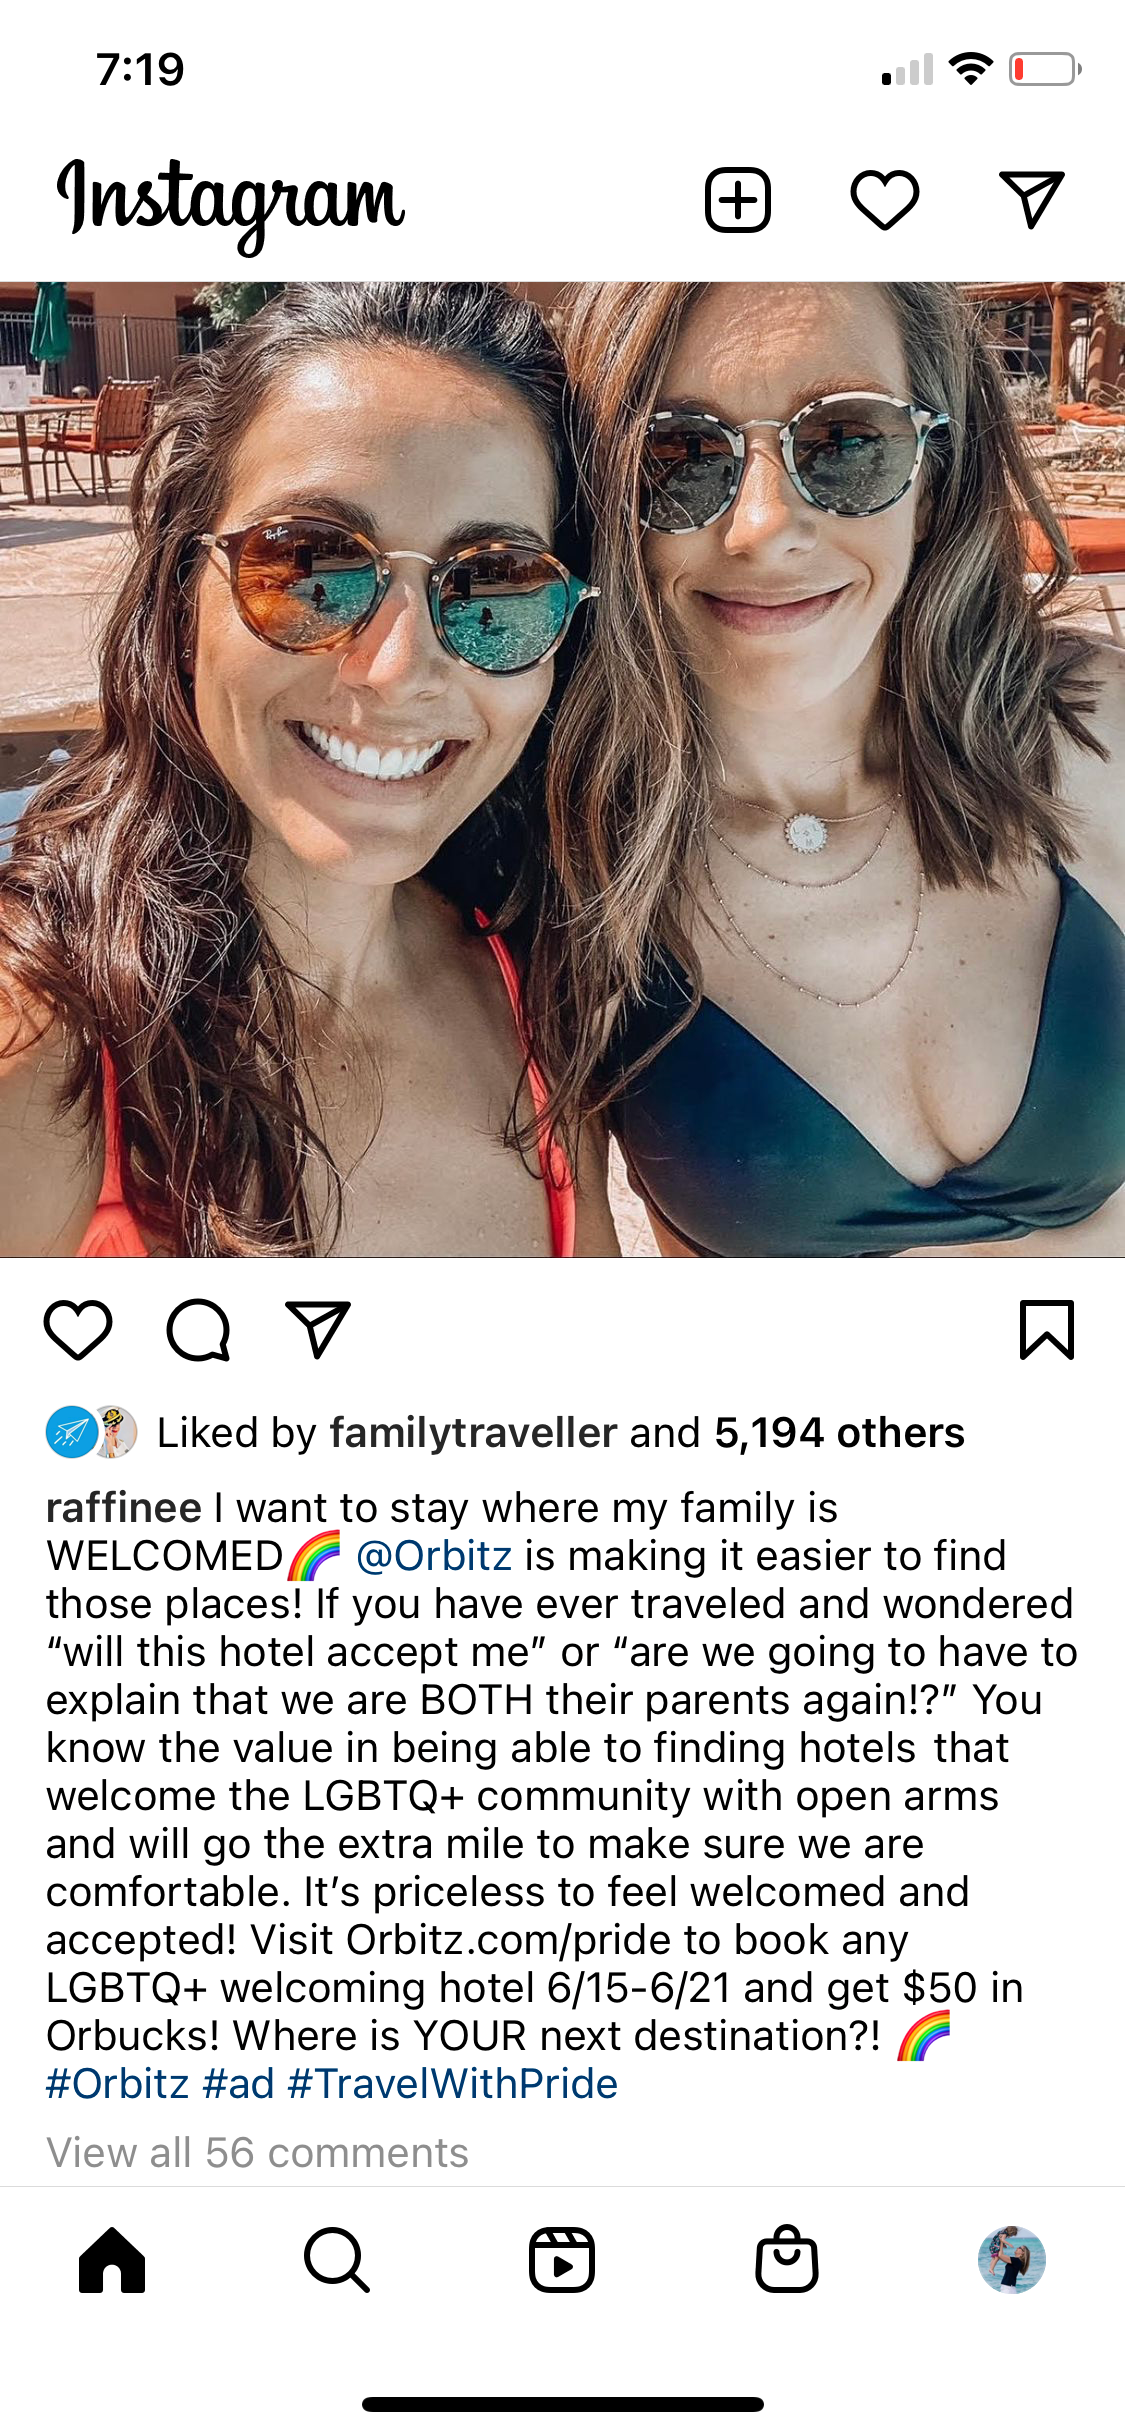The image size is (1125, 2436).
Task: View all 56 comments
Action: pyautogui.click(x=258, y=2152)
